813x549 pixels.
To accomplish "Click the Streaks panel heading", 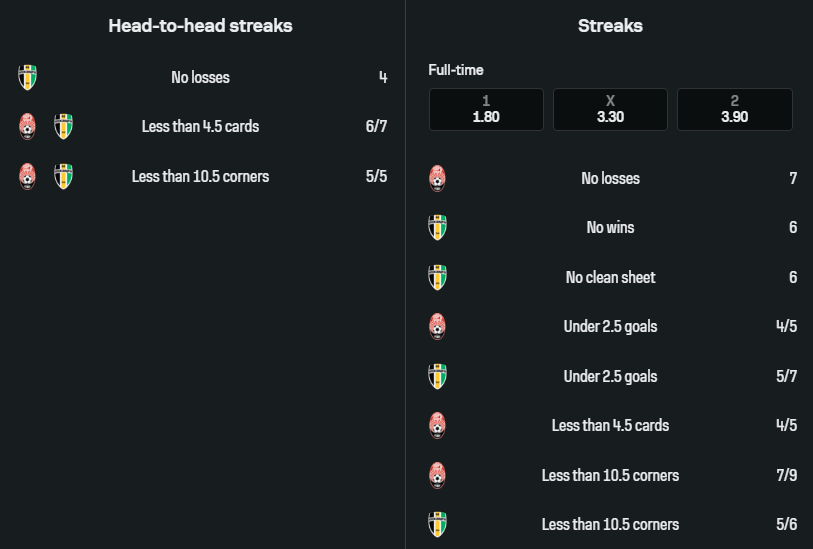I will 610,26.
